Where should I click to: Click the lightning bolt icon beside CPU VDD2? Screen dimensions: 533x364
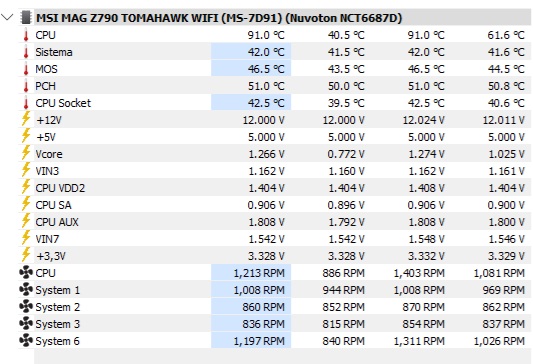(26, 187)
